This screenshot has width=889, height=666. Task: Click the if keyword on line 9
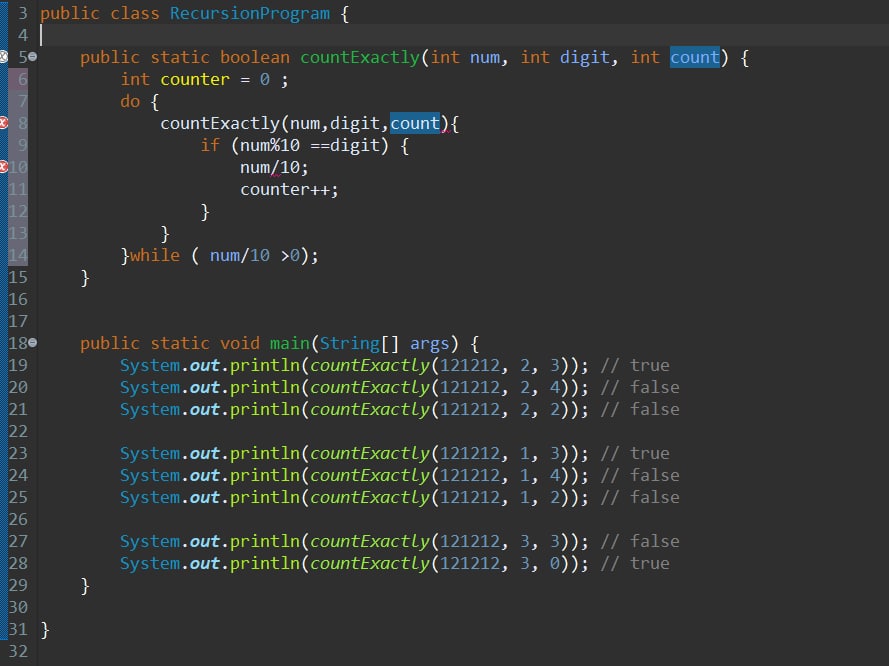(x=210, y=145)
